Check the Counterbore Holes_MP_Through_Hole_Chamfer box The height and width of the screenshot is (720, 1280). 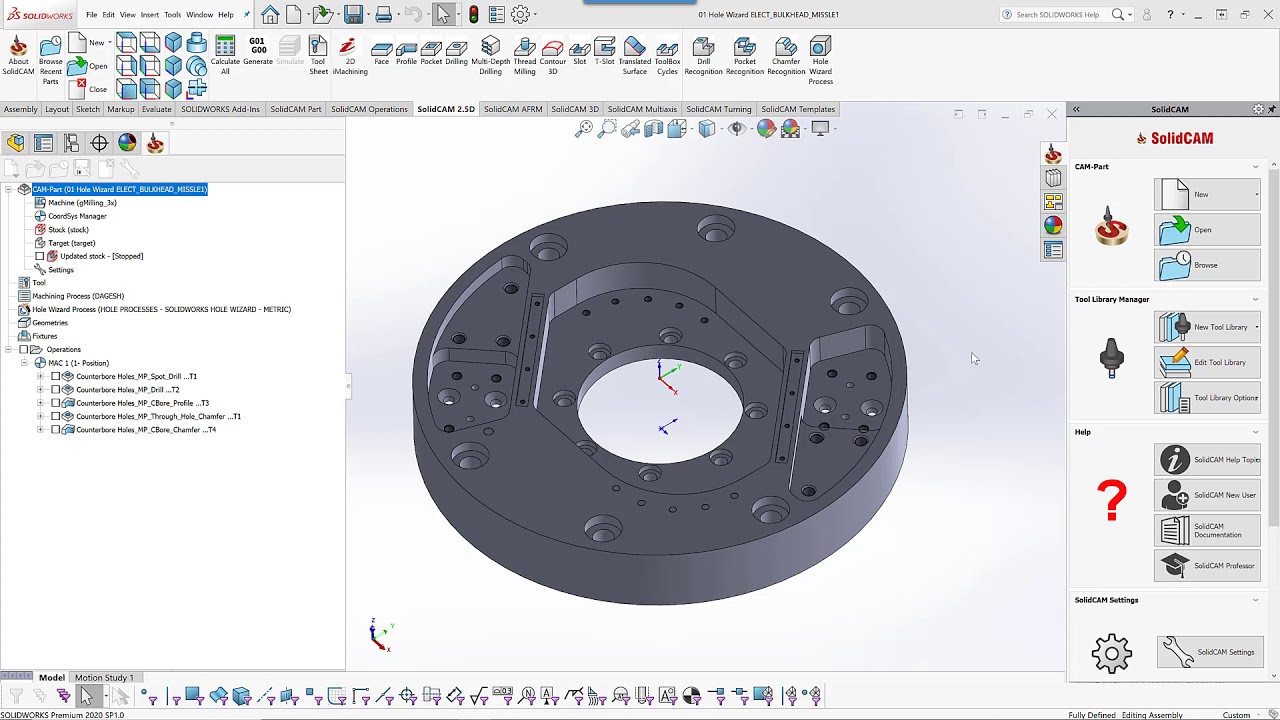[56, 416]
